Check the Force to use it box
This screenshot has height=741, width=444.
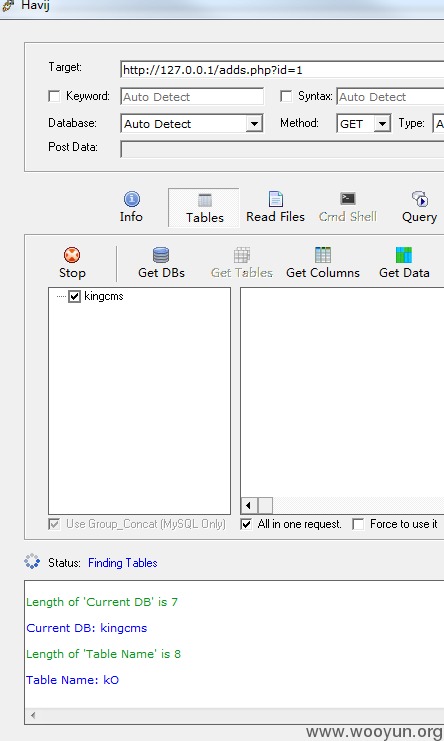359,524
